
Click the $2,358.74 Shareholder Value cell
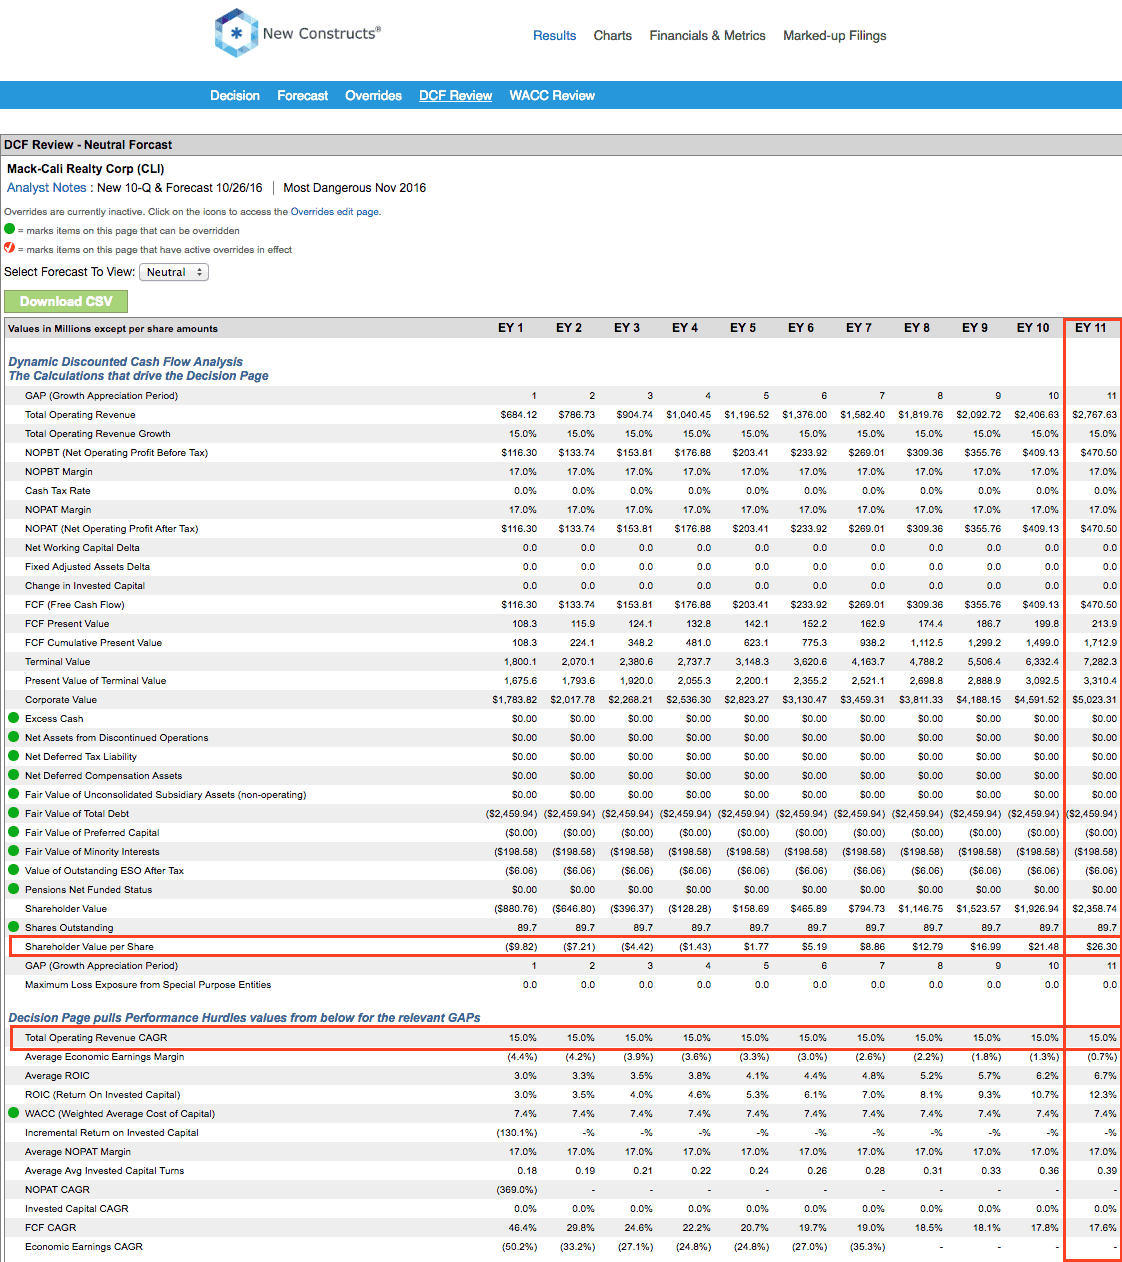coord(1094,908)
